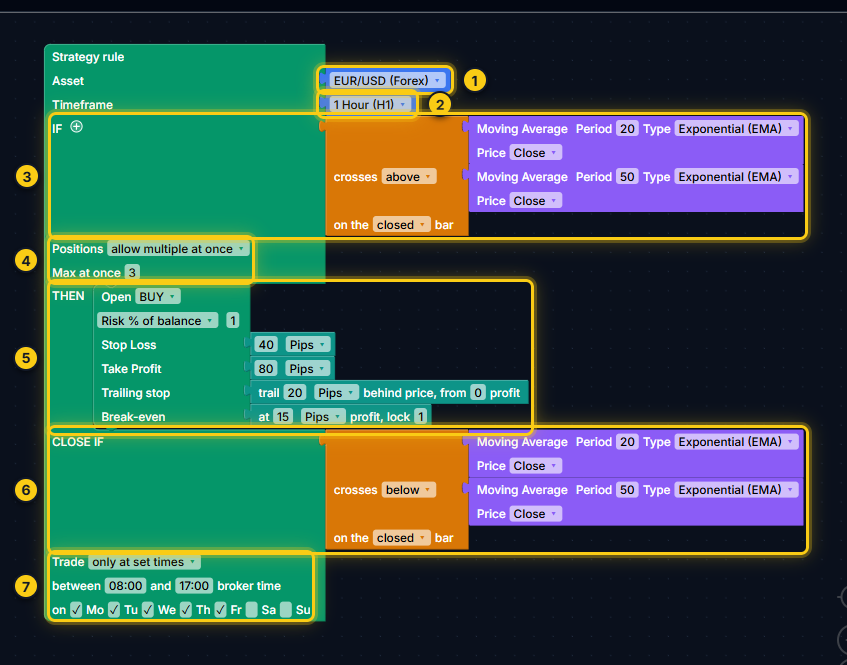This screenshot has width=847, height=665.
Task: Open Price Close dropdown of IF Period 50 average
Action: pos(535,201)
